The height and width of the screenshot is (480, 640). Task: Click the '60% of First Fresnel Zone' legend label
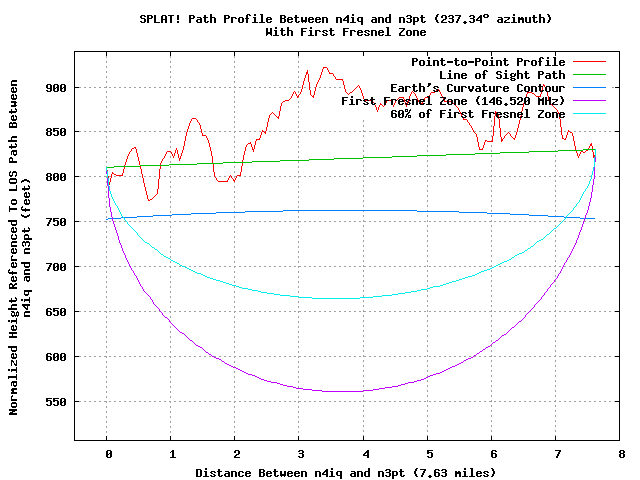[478, 114]
